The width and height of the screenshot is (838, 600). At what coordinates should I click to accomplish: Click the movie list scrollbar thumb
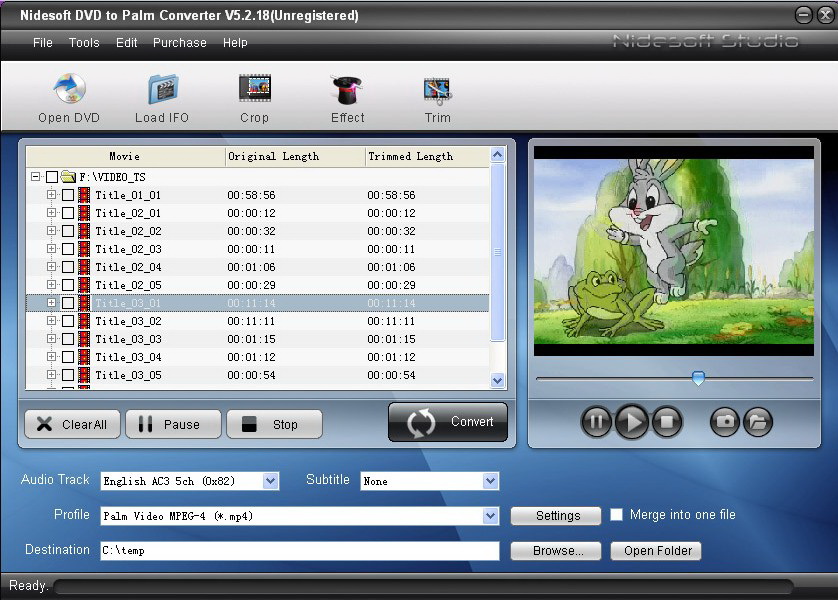coord(498,252)
